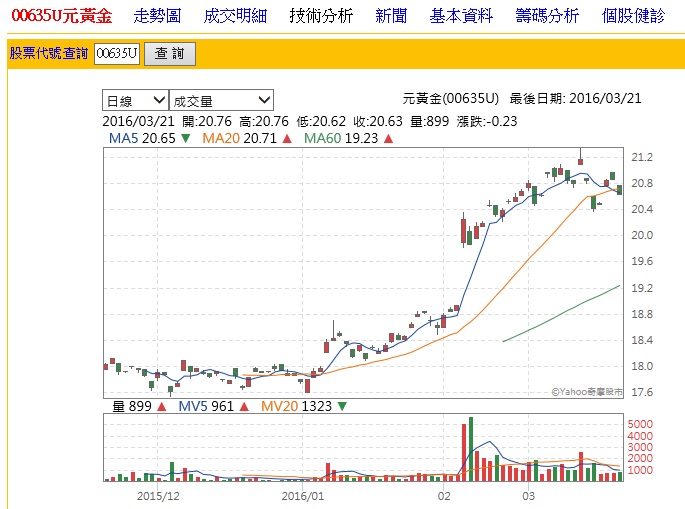Click the MA60 19.23 legend label

(341, 139)
